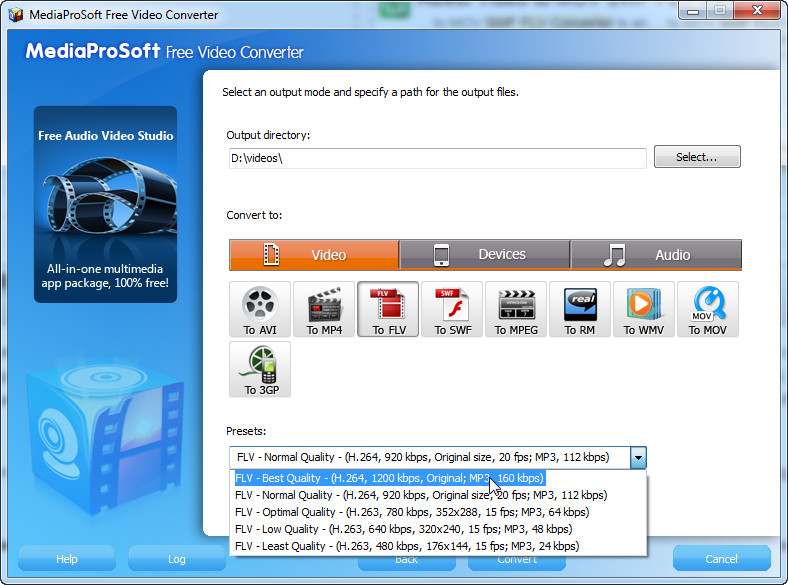Pick FLV Low Quality preset entry
788x585 pixels.
pyautogui.click(x=404, y=529)
